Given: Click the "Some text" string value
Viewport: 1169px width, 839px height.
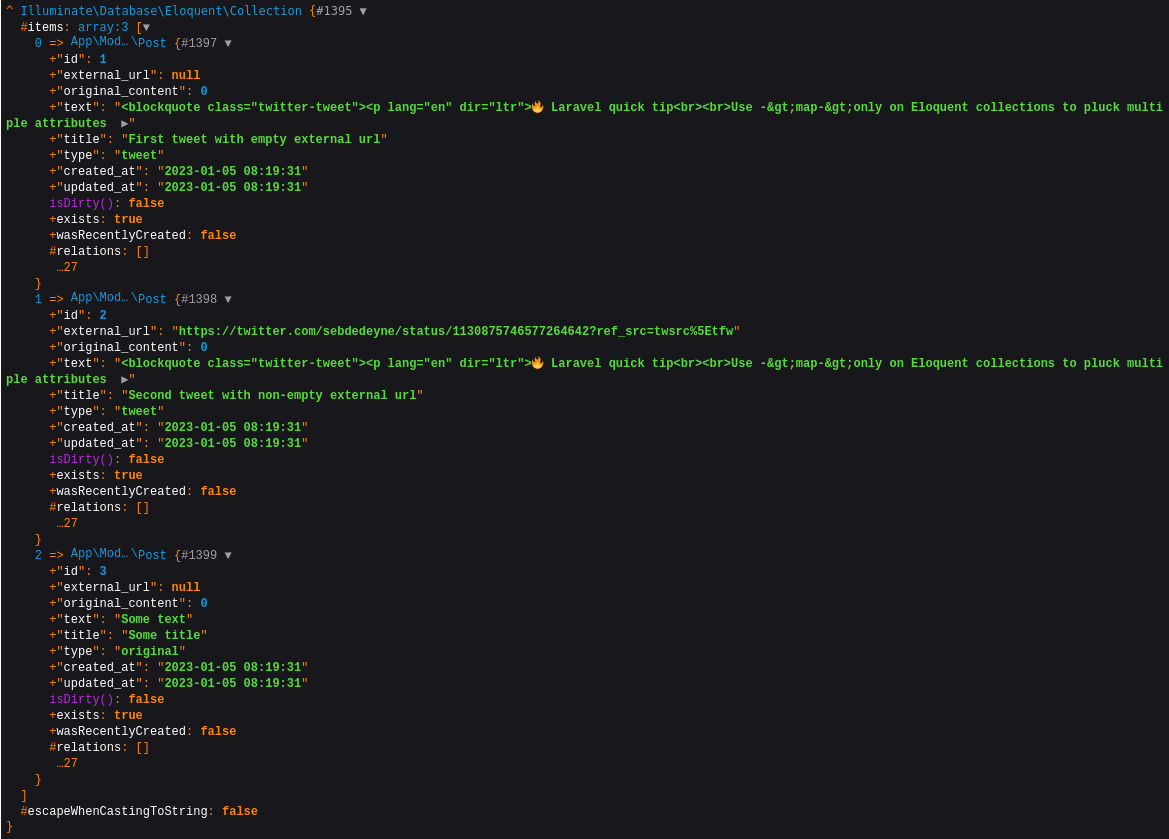Looking at the screenshot, I should (153, 620).
